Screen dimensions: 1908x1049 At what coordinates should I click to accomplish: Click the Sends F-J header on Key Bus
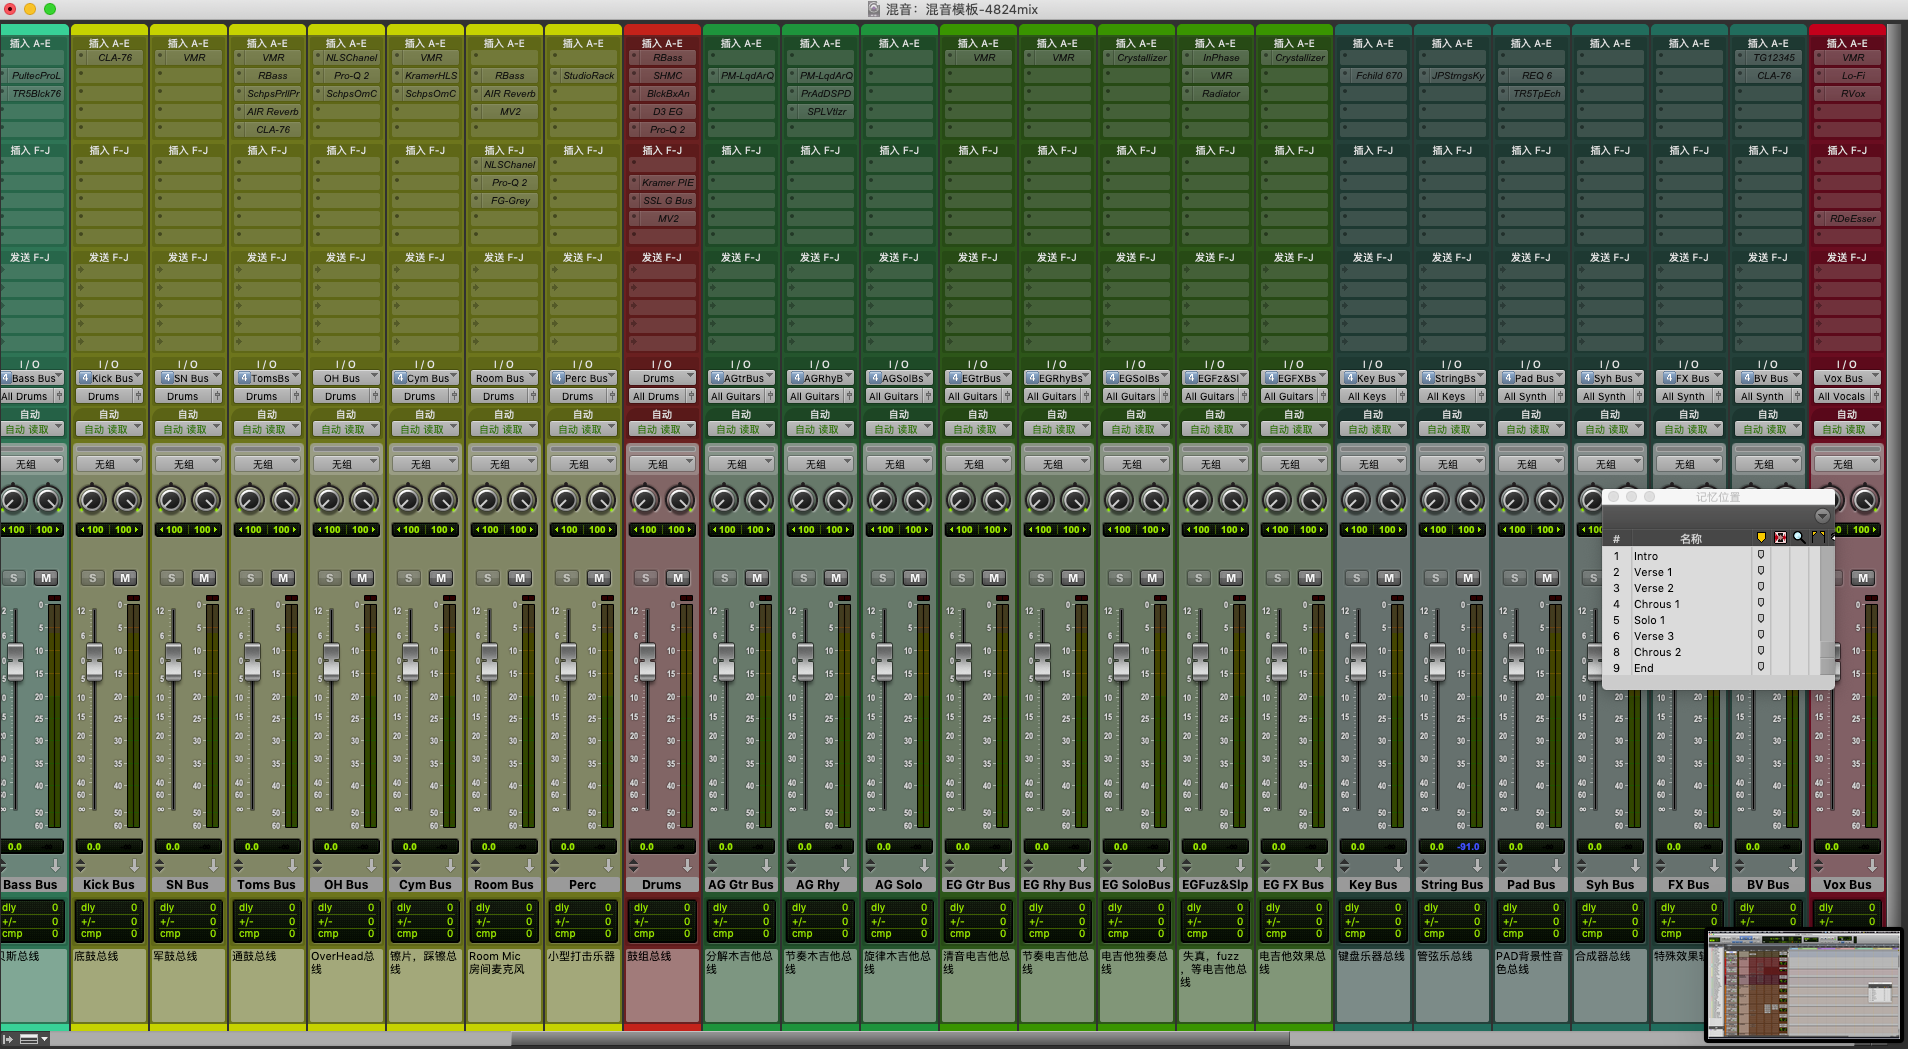coord(1373,257)
